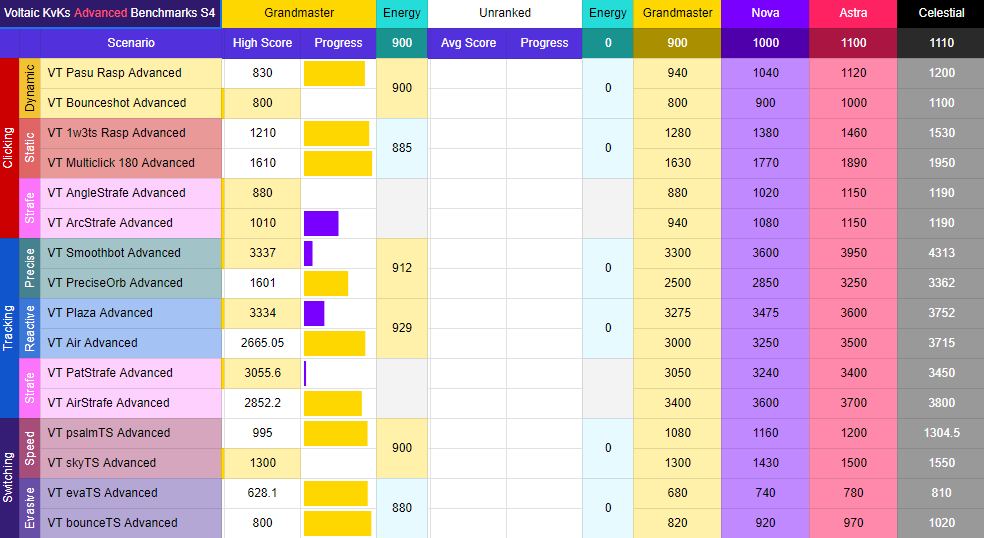984x538 pixels.
Task: Select the VT PatStrafe Advanced scenario cell
Action: pos(131,374)
